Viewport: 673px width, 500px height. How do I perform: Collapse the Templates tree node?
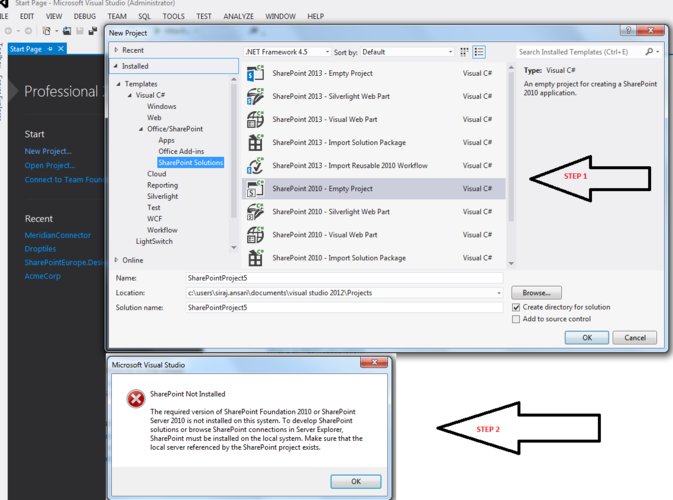pyautogui.click(x=118, y=84)
